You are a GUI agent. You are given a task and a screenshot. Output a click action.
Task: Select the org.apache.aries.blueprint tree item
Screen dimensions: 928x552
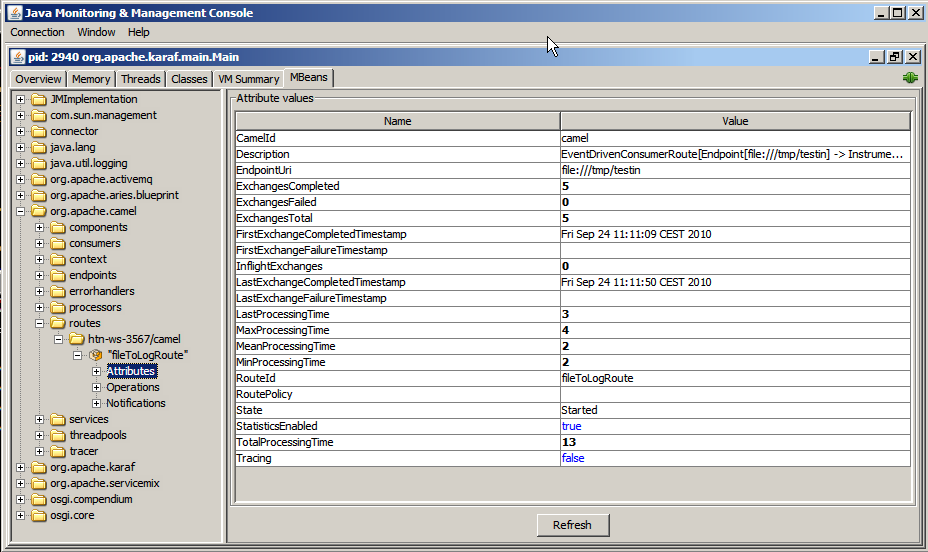tap(114, 195)
